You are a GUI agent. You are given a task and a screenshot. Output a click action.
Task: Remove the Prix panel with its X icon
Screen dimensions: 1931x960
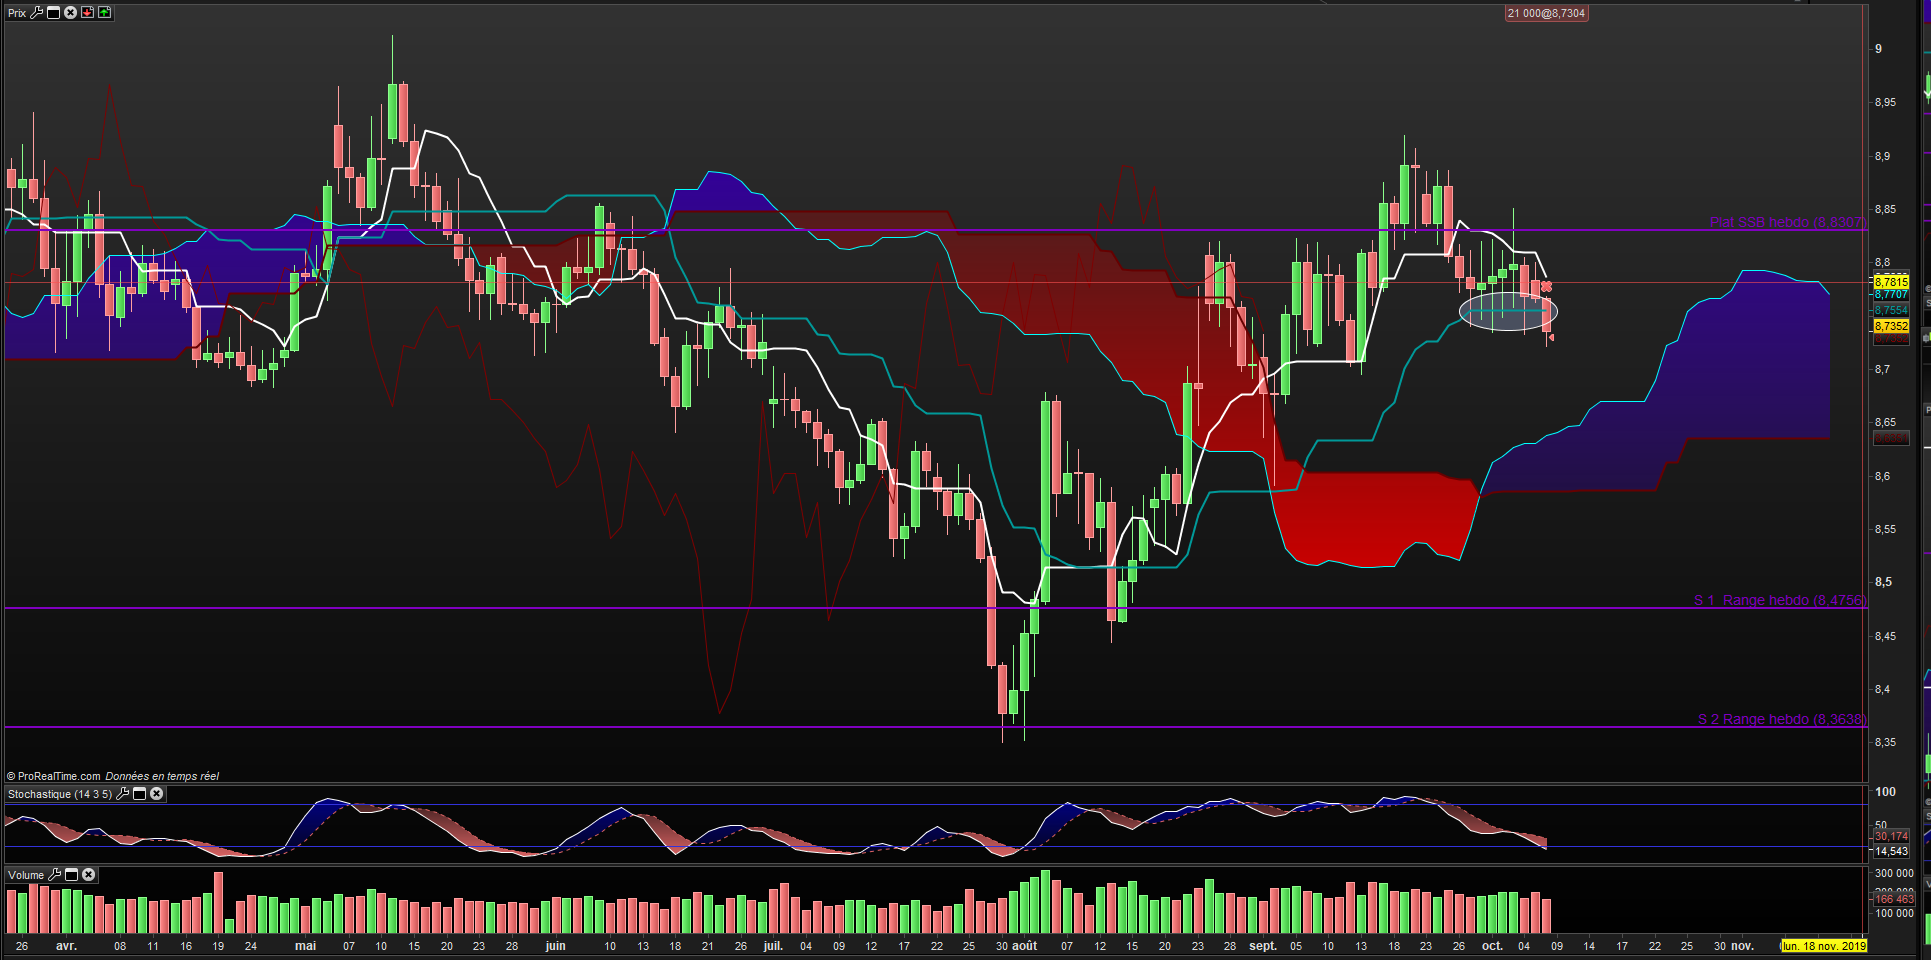[71, 13]
